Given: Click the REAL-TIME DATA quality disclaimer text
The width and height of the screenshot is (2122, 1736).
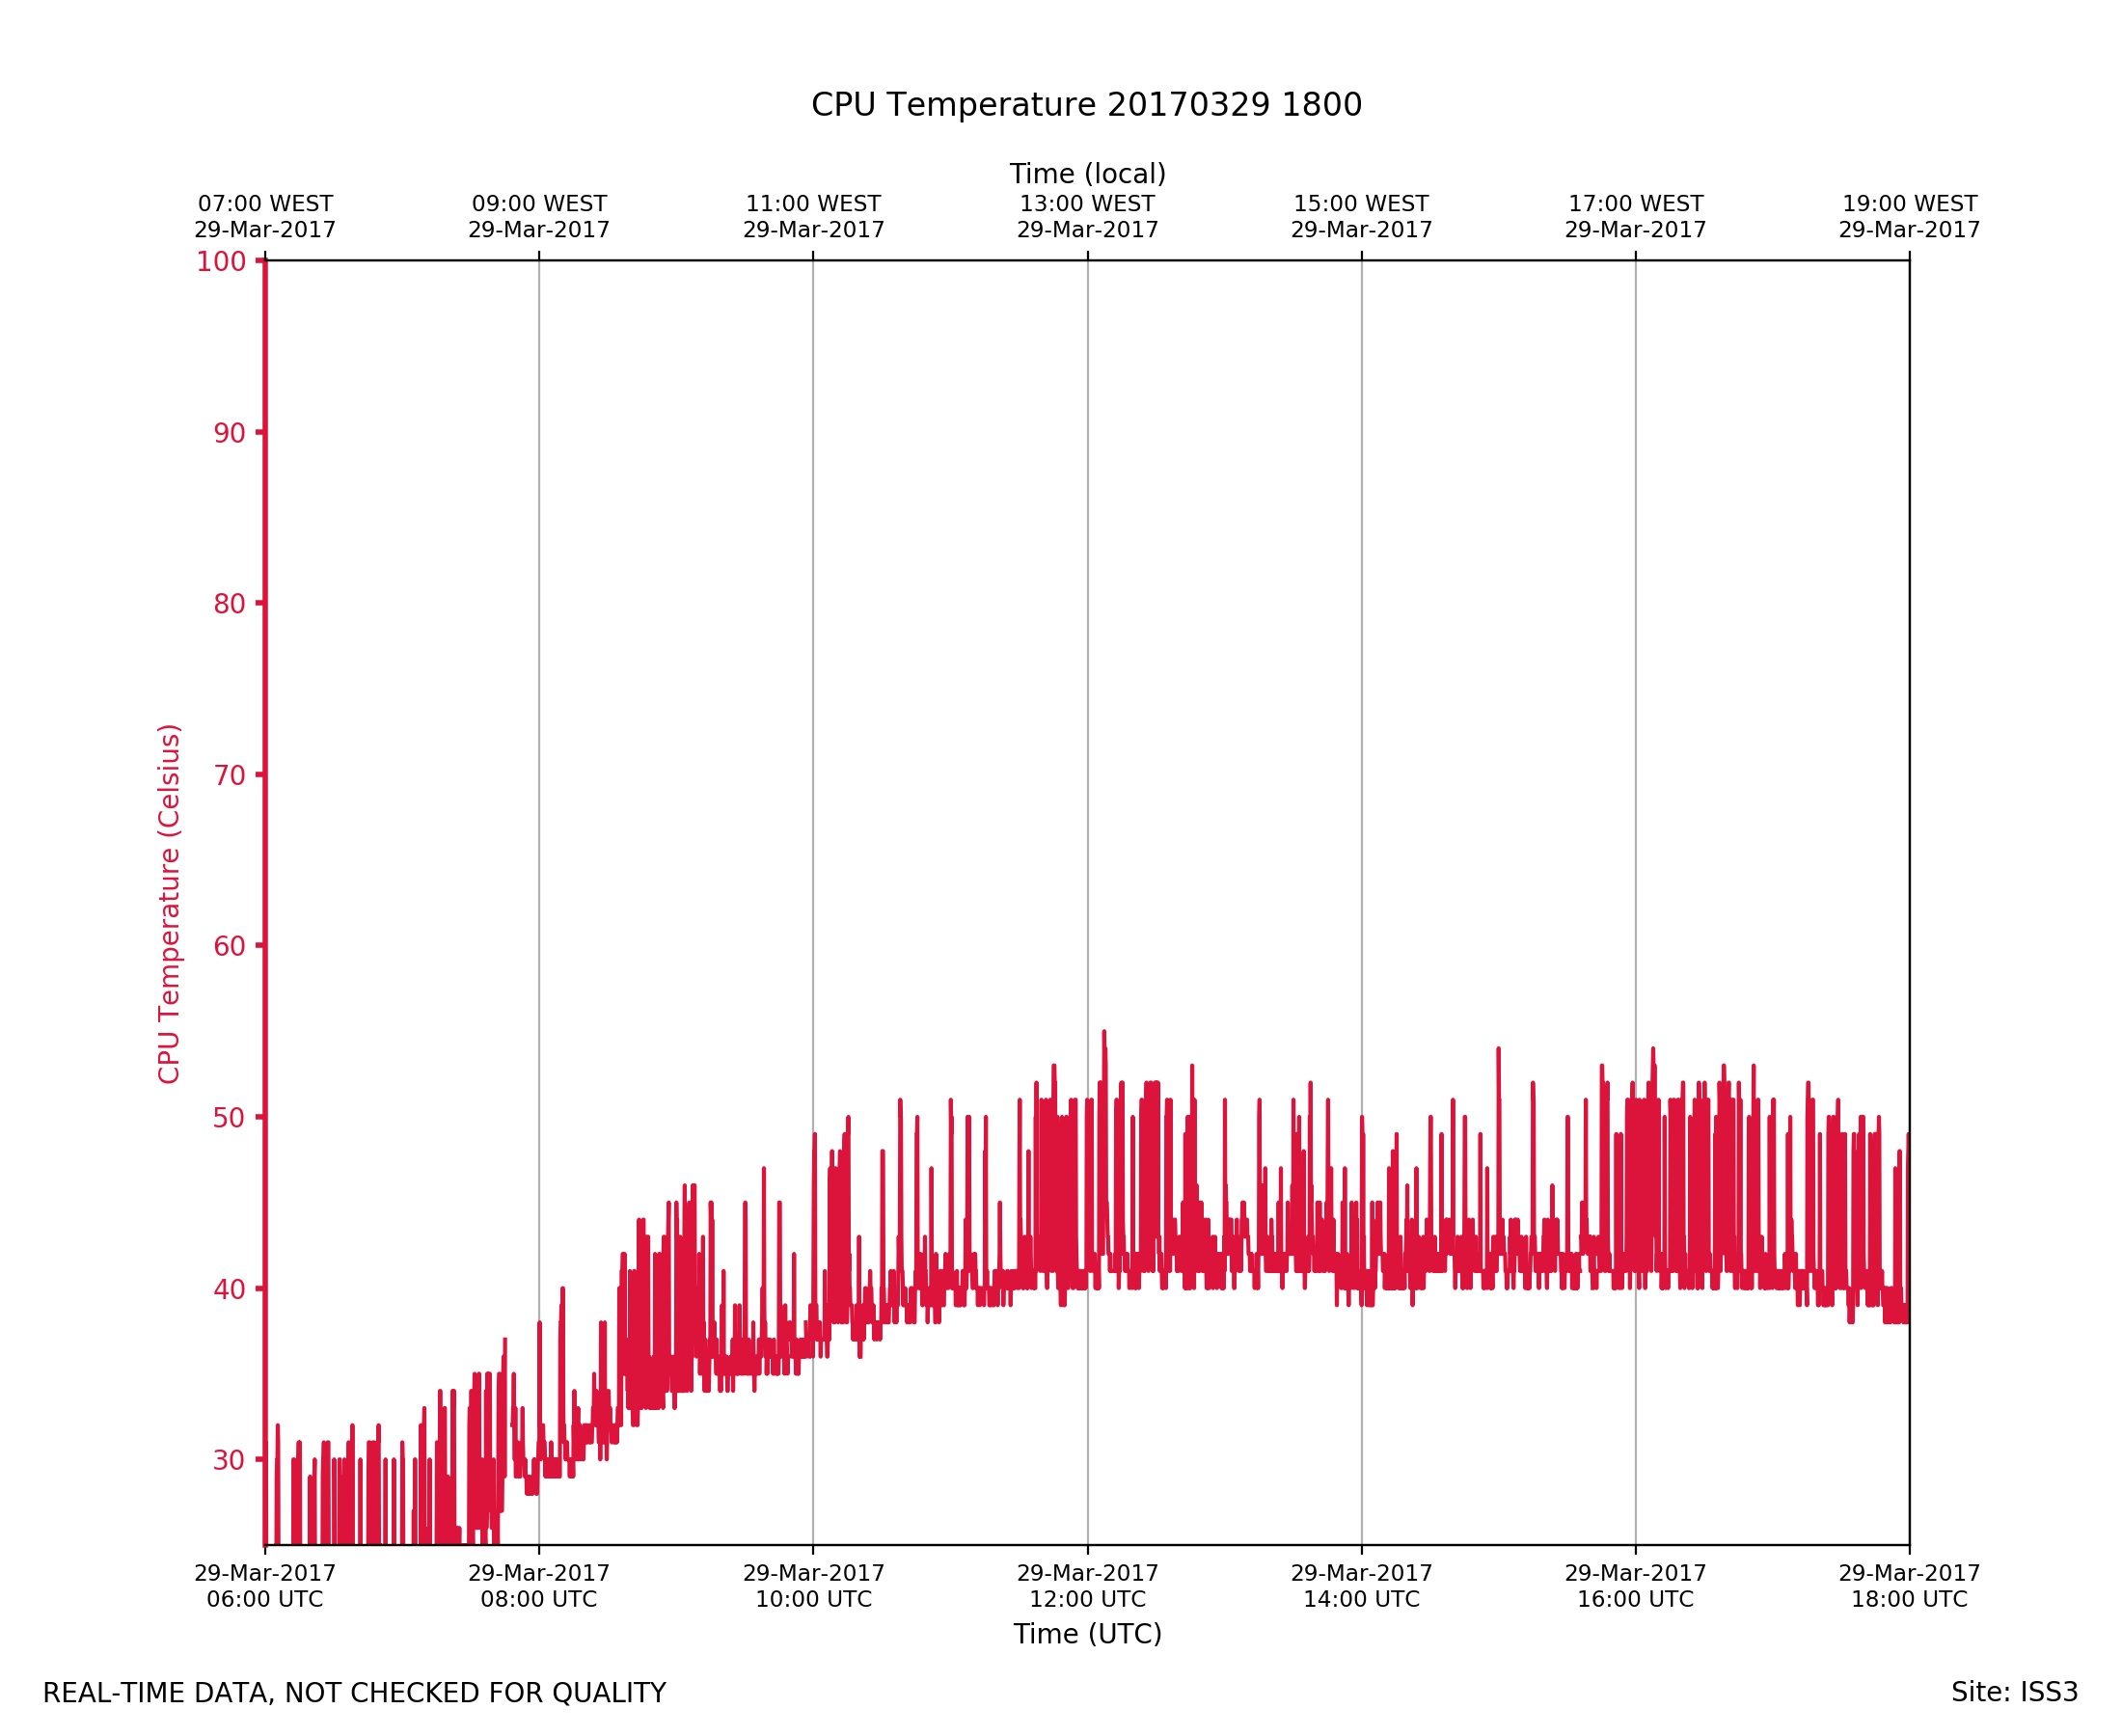Looking at the screenshot, I should coord(354,1694).
